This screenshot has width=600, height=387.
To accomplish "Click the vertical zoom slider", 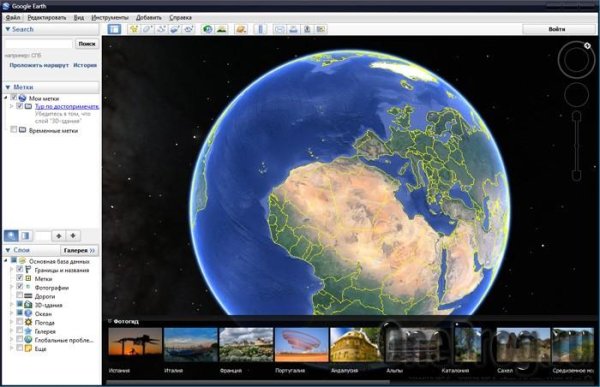I will click(x=576, y=146).
